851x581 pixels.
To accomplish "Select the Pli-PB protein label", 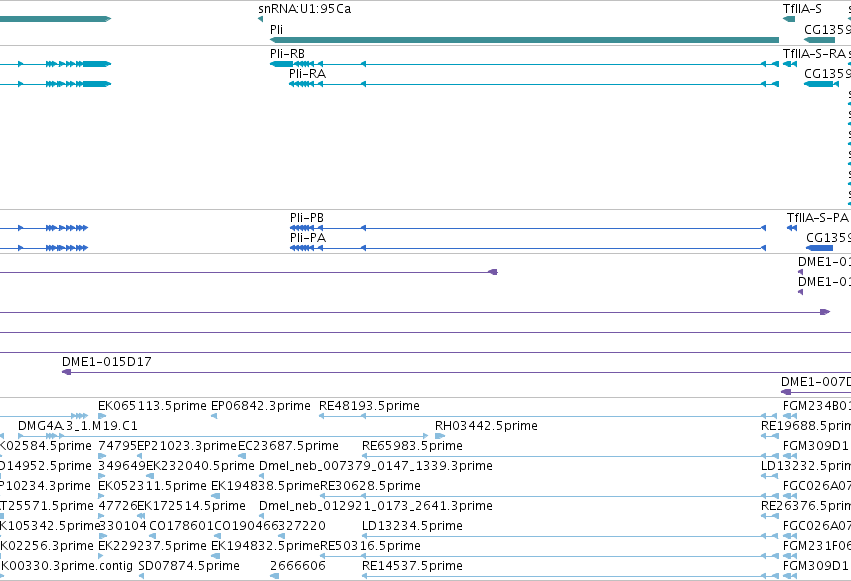I will [x=307, y=218].
